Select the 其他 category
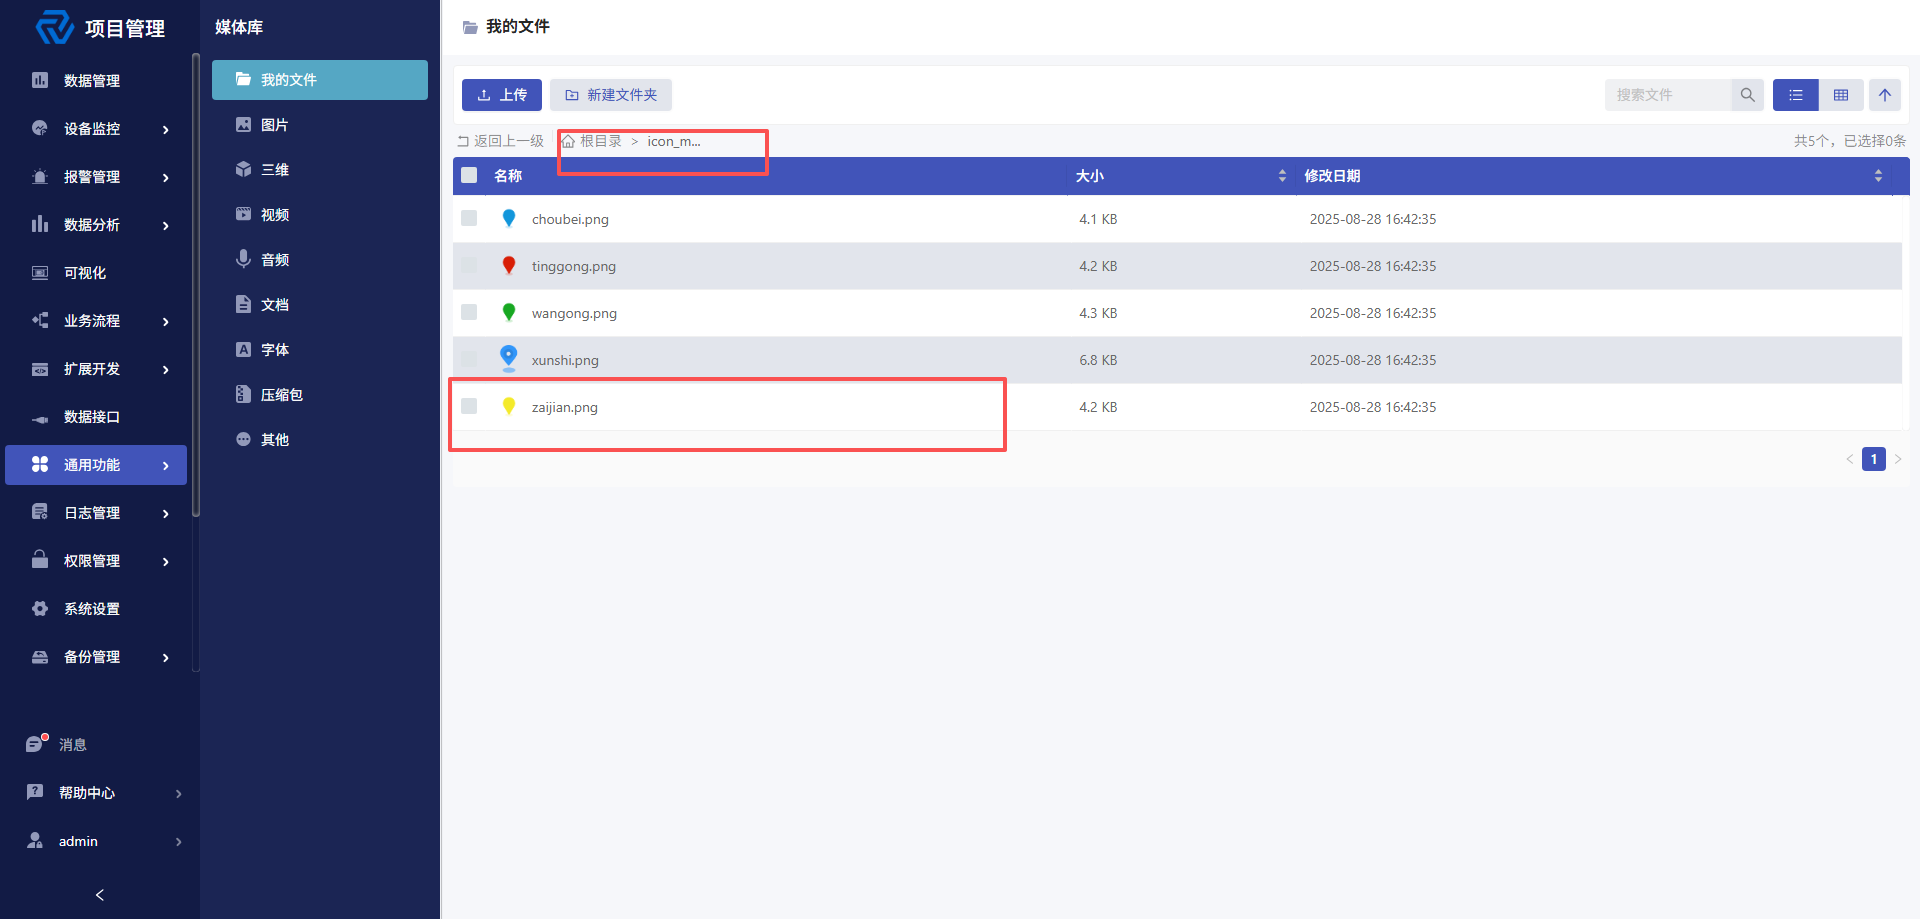Screen dimensions: 1920x919 point(320,440)
